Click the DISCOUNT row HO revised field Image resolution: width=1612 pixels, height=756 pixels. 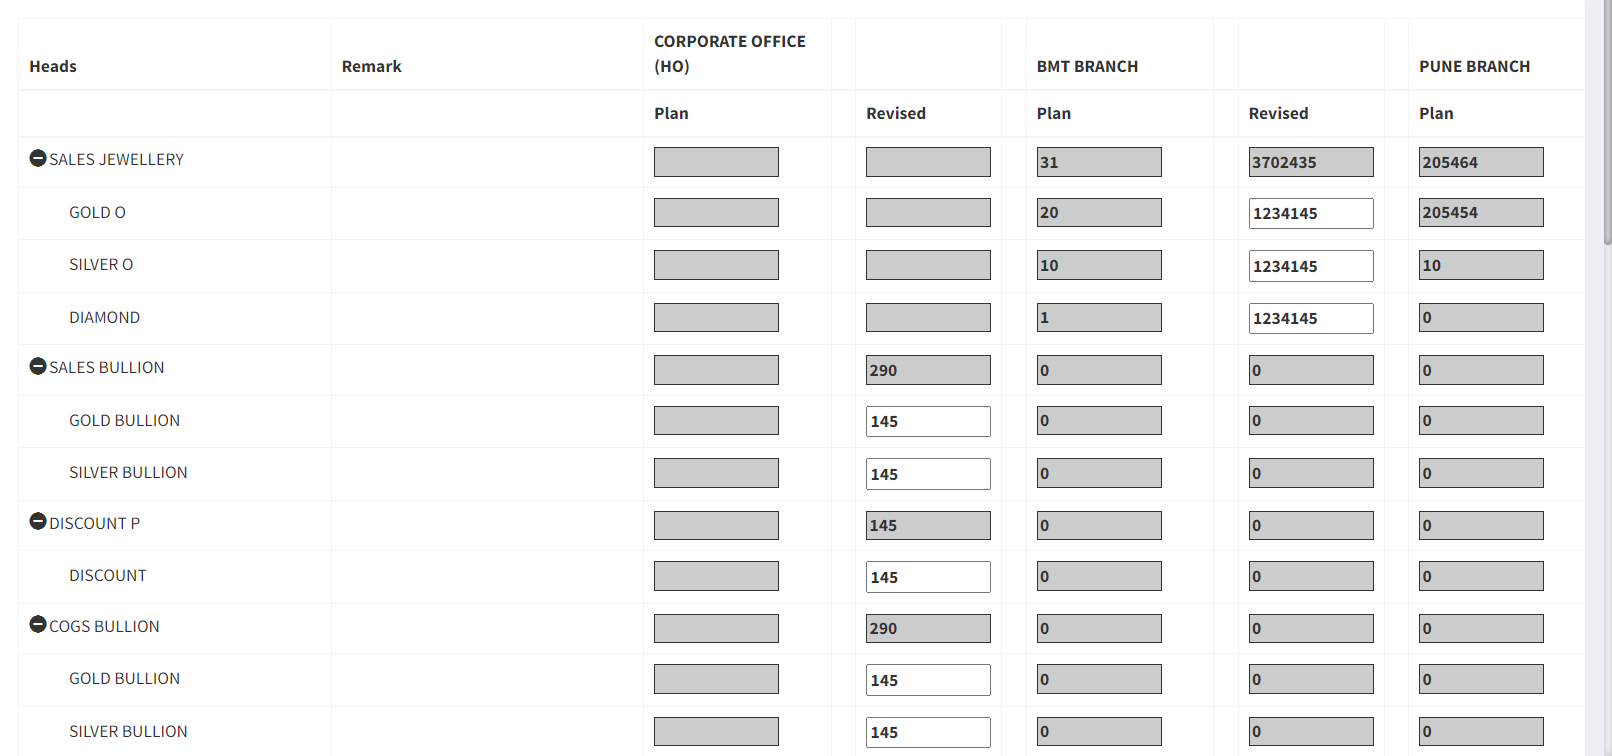928,577
